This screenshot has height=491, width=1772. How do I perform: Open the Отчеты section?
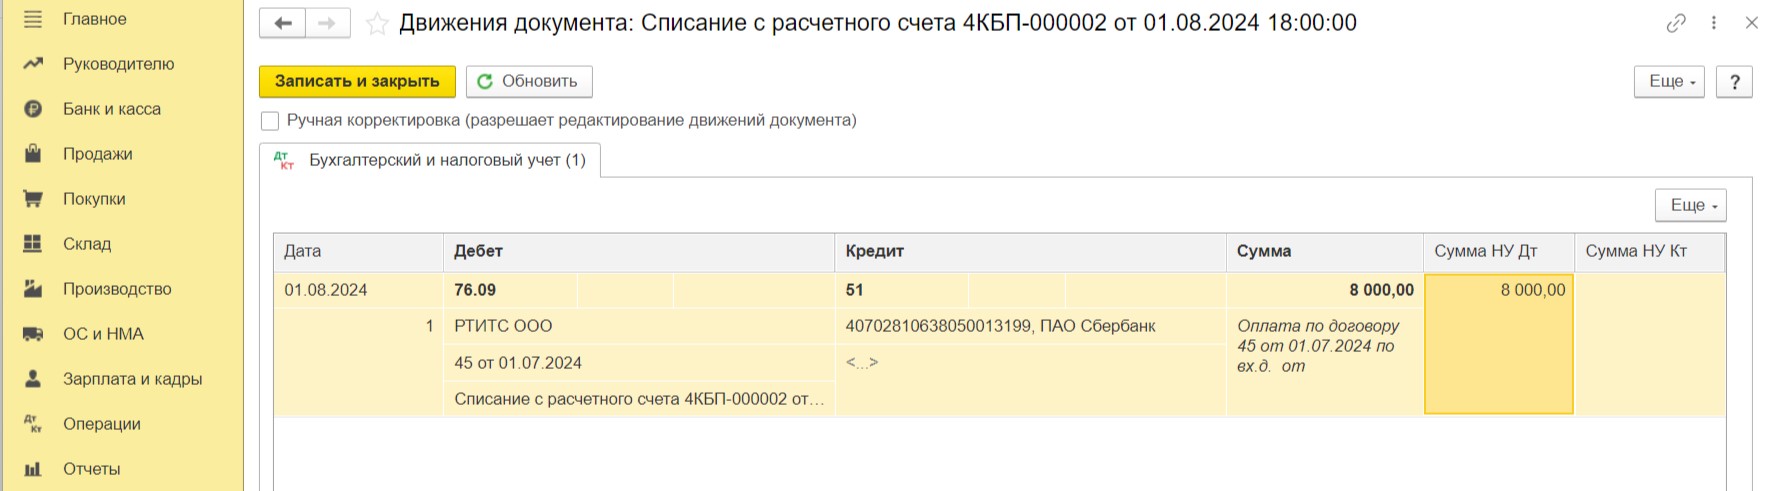tap(91, 469)
